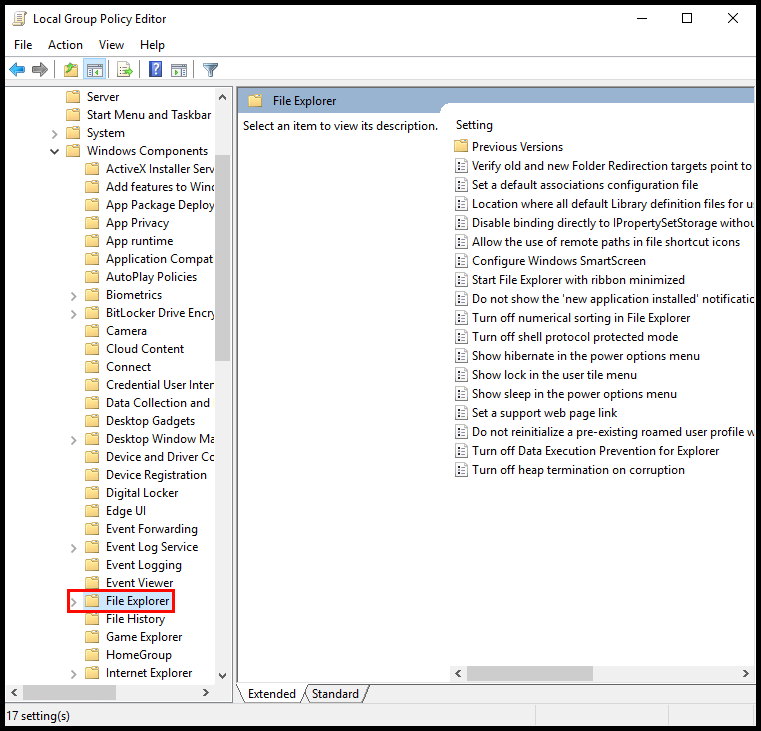
Task: Click the Camera folder icon in tree
Action: 92,331
